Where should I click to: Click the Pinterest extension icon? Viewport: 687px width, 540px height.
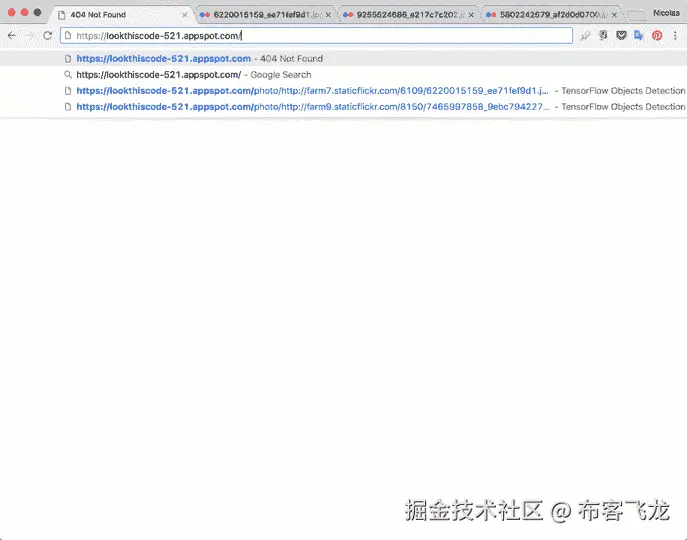657,36
